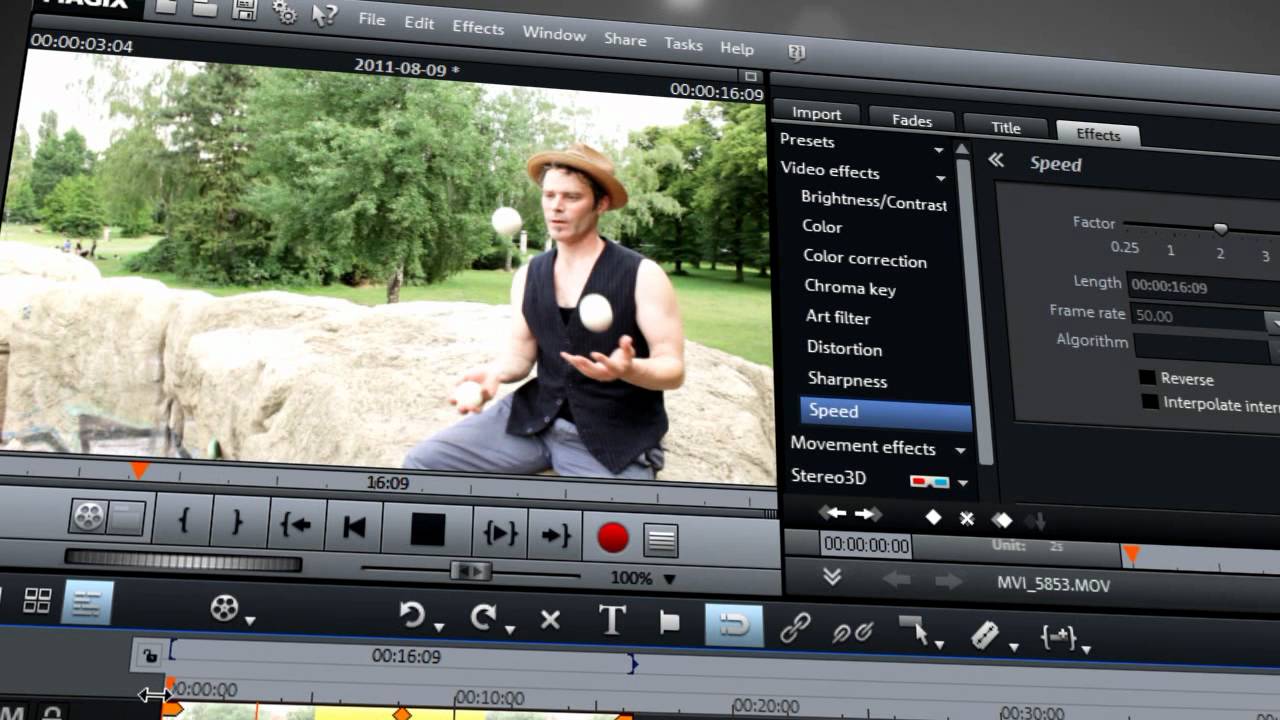Open the mouse mode dropdown arrow
Screen dimensions: 1280x720
click(x=939, y=645)
